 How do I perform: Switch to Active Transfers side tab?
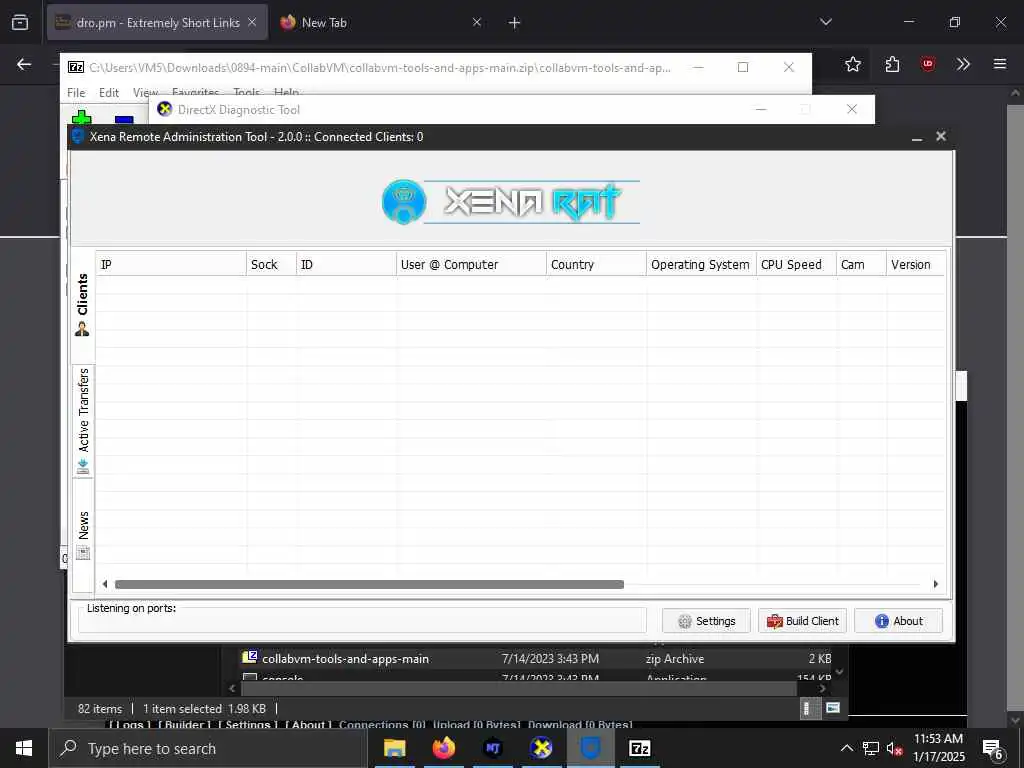click(x=83, y=421)
